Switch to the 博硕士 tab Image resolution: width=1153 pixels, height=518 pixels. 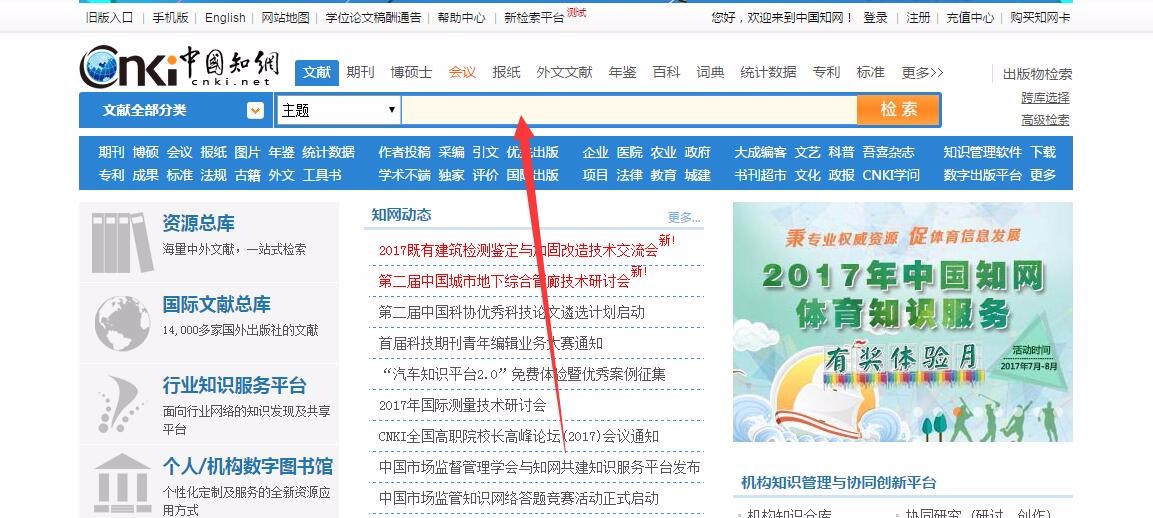411,72
